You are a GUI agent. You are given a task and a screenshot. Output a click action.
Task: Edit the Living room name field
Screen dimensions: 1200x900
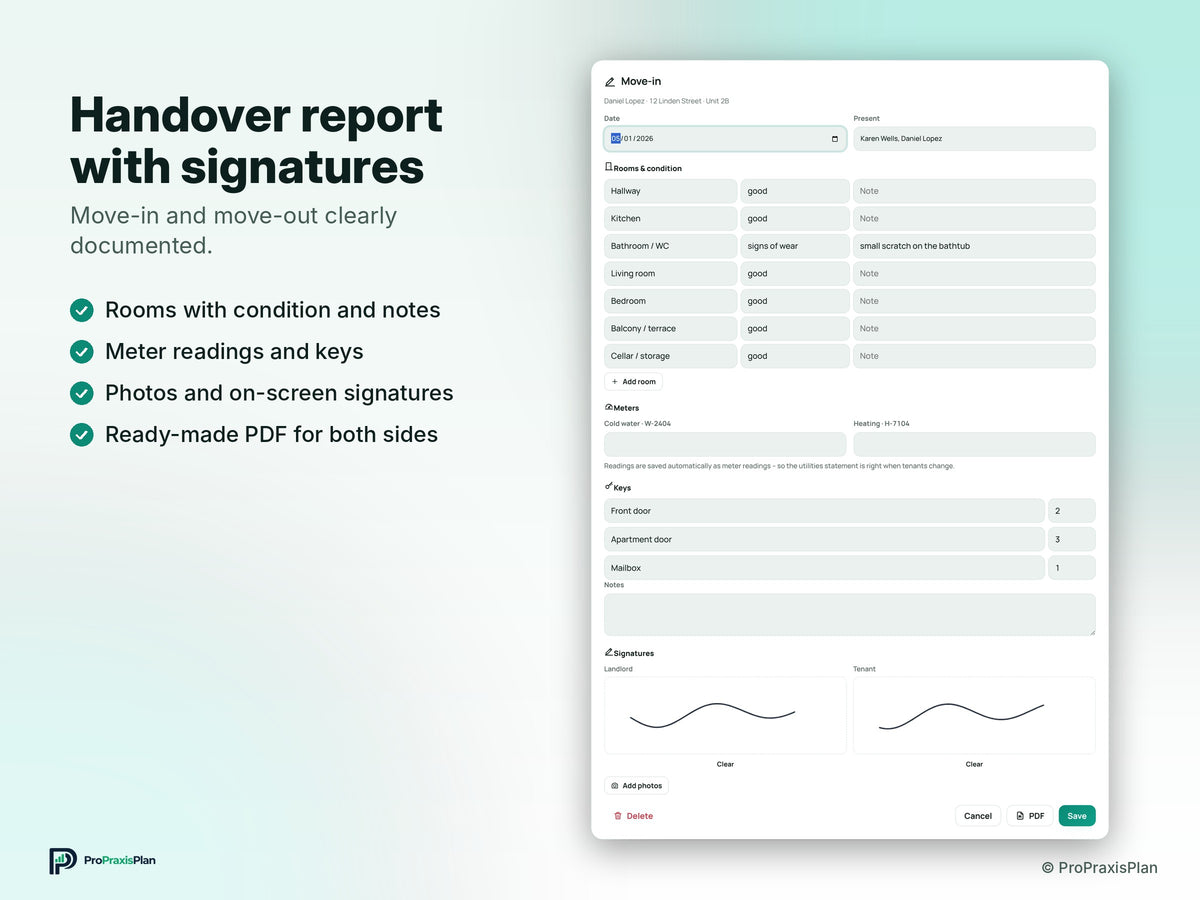(670, 274)
